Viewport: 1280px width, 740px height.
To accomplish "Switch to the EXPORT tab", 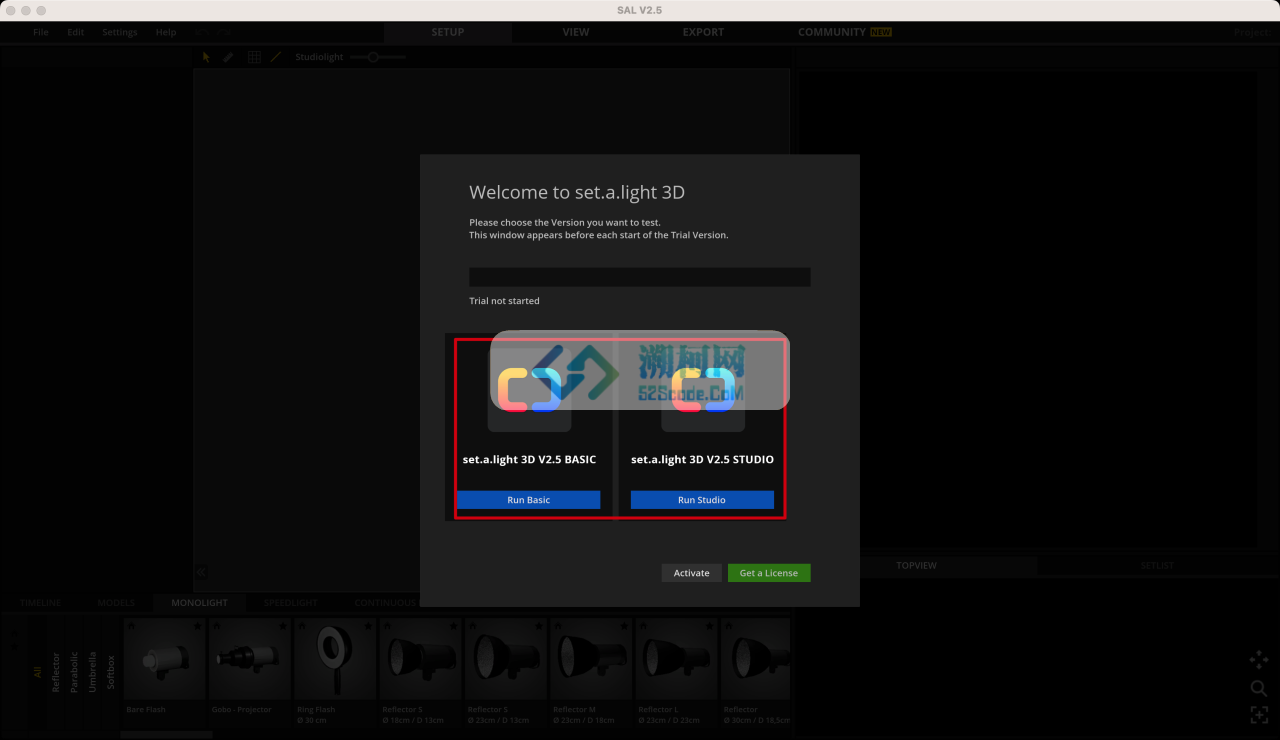I will coord(703,32).
